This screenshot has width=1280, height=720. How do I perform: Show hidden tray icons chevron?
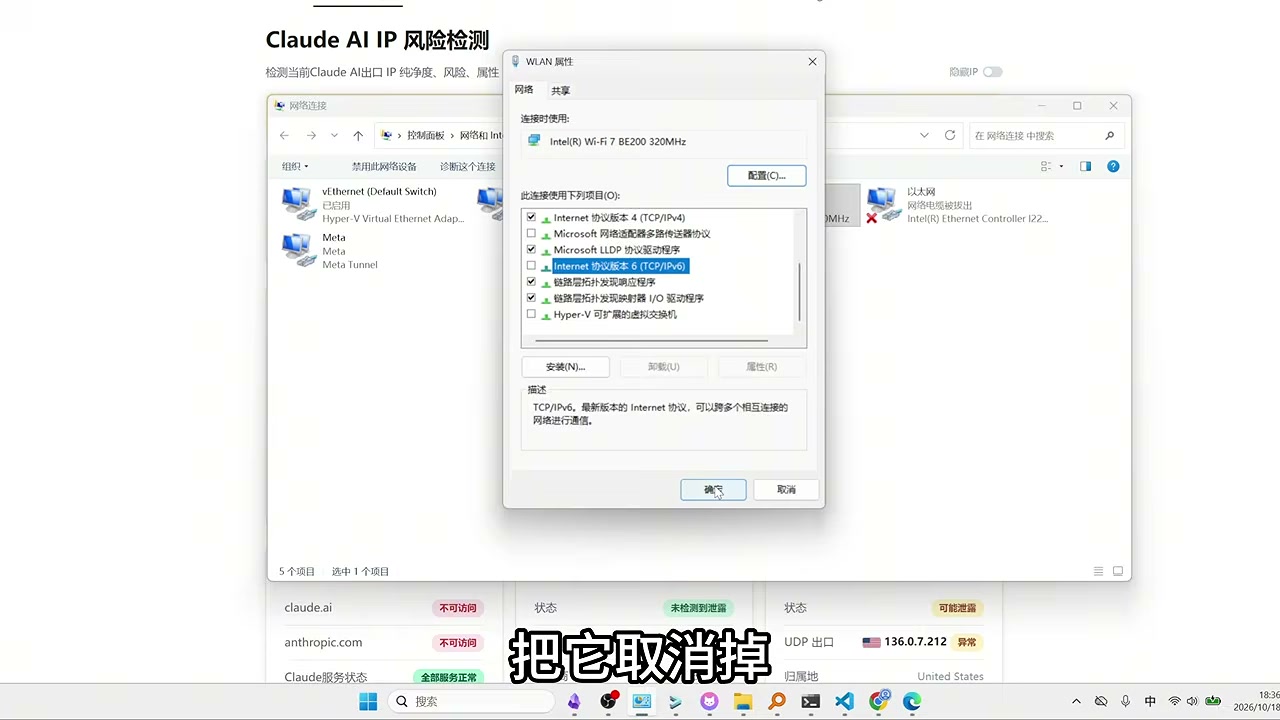point(1076,702)
